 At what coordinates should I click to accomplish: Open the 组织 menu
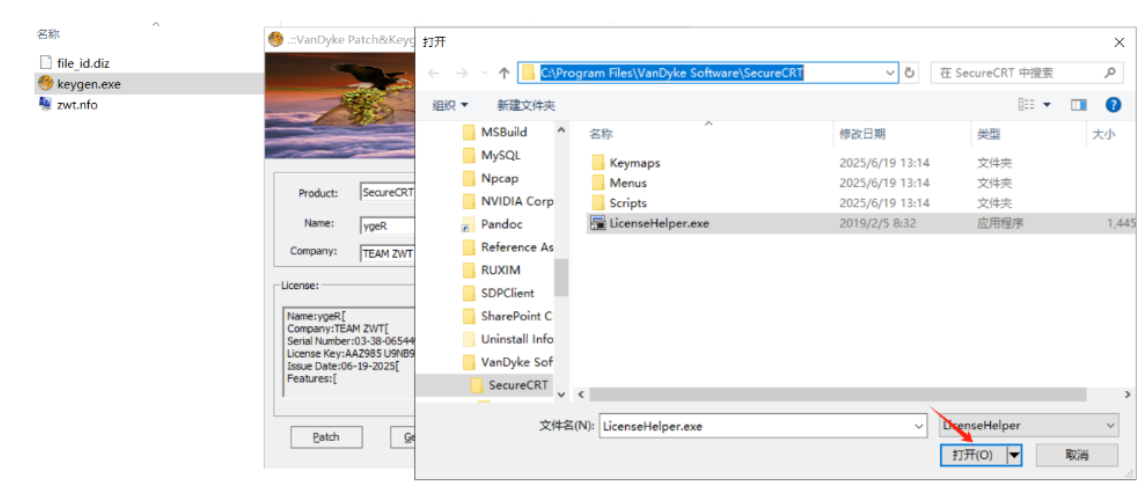point(450,105)
